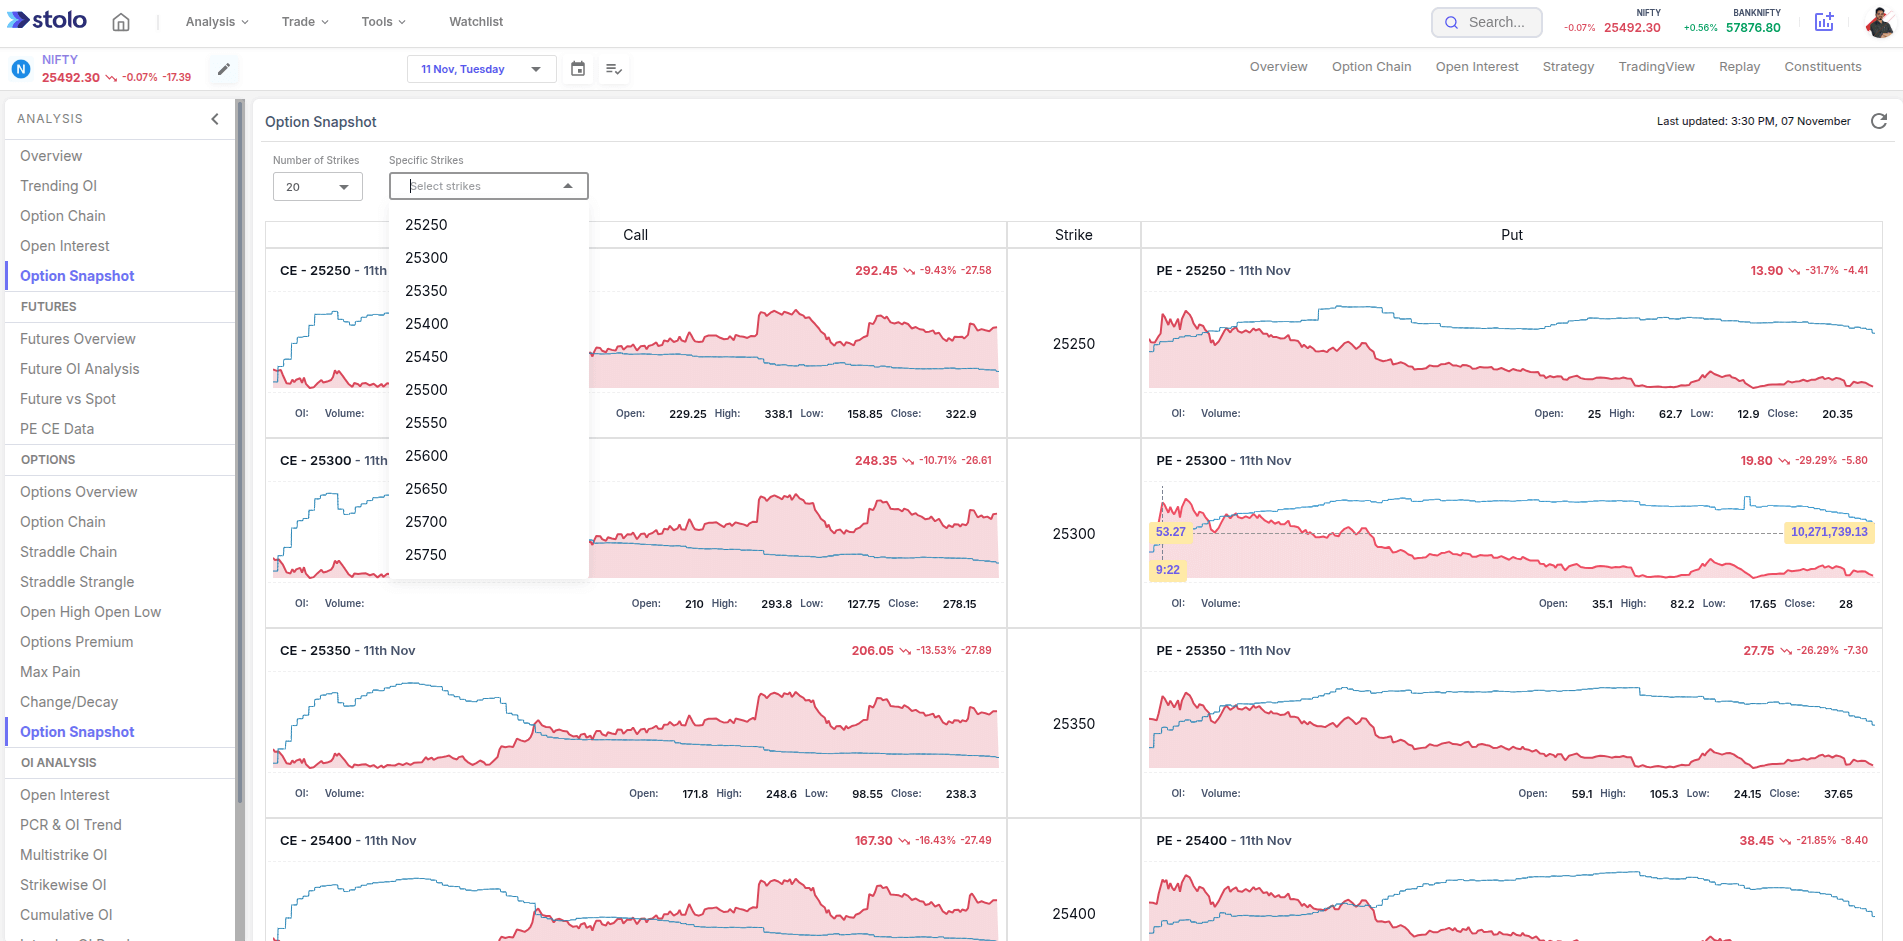Open the Analysis menu
Viewport: 1903px width, 941px height.
pos(216,22)
